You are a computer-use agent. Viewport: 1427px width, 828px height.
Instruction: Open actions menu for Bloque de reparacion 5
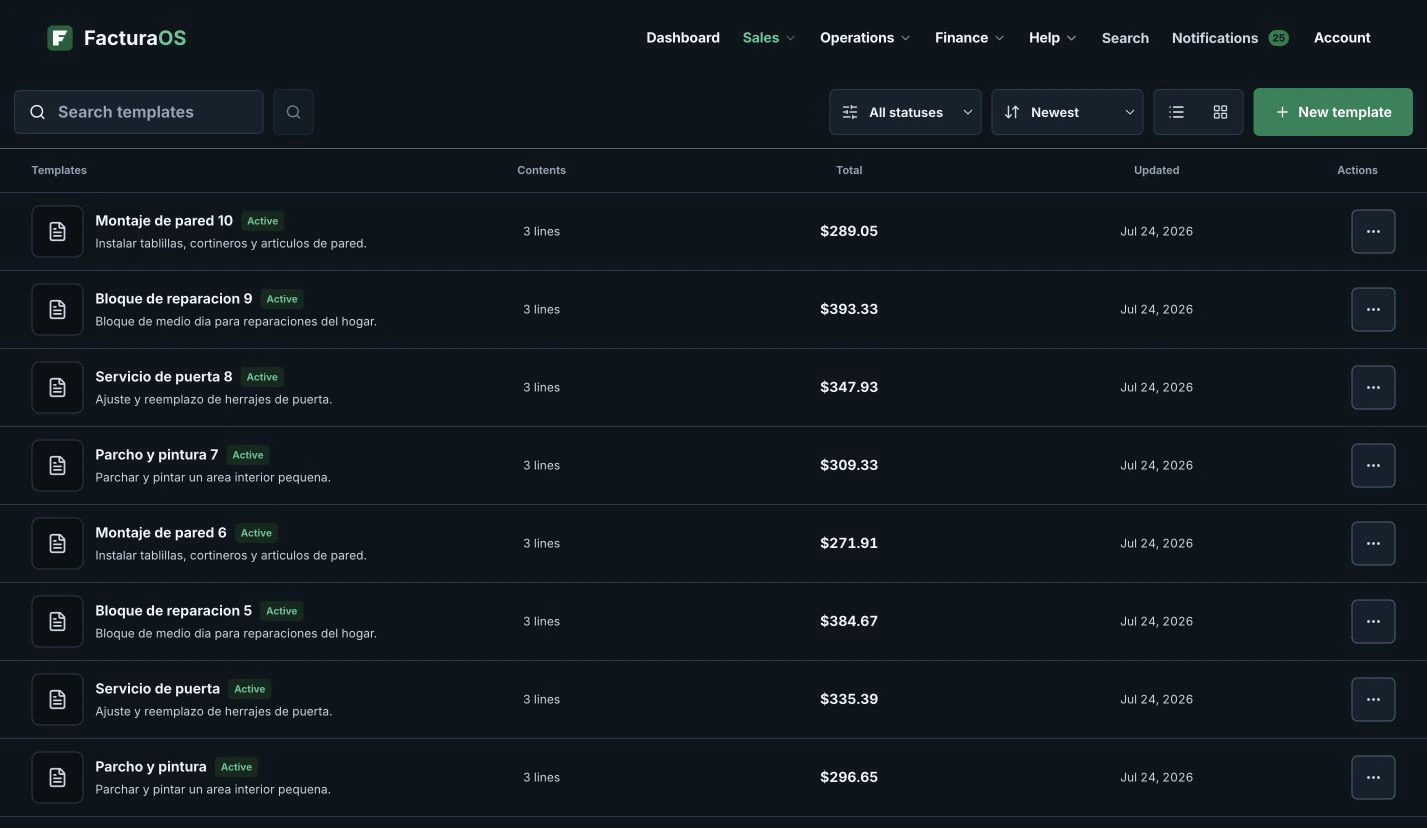(1373, 621)
